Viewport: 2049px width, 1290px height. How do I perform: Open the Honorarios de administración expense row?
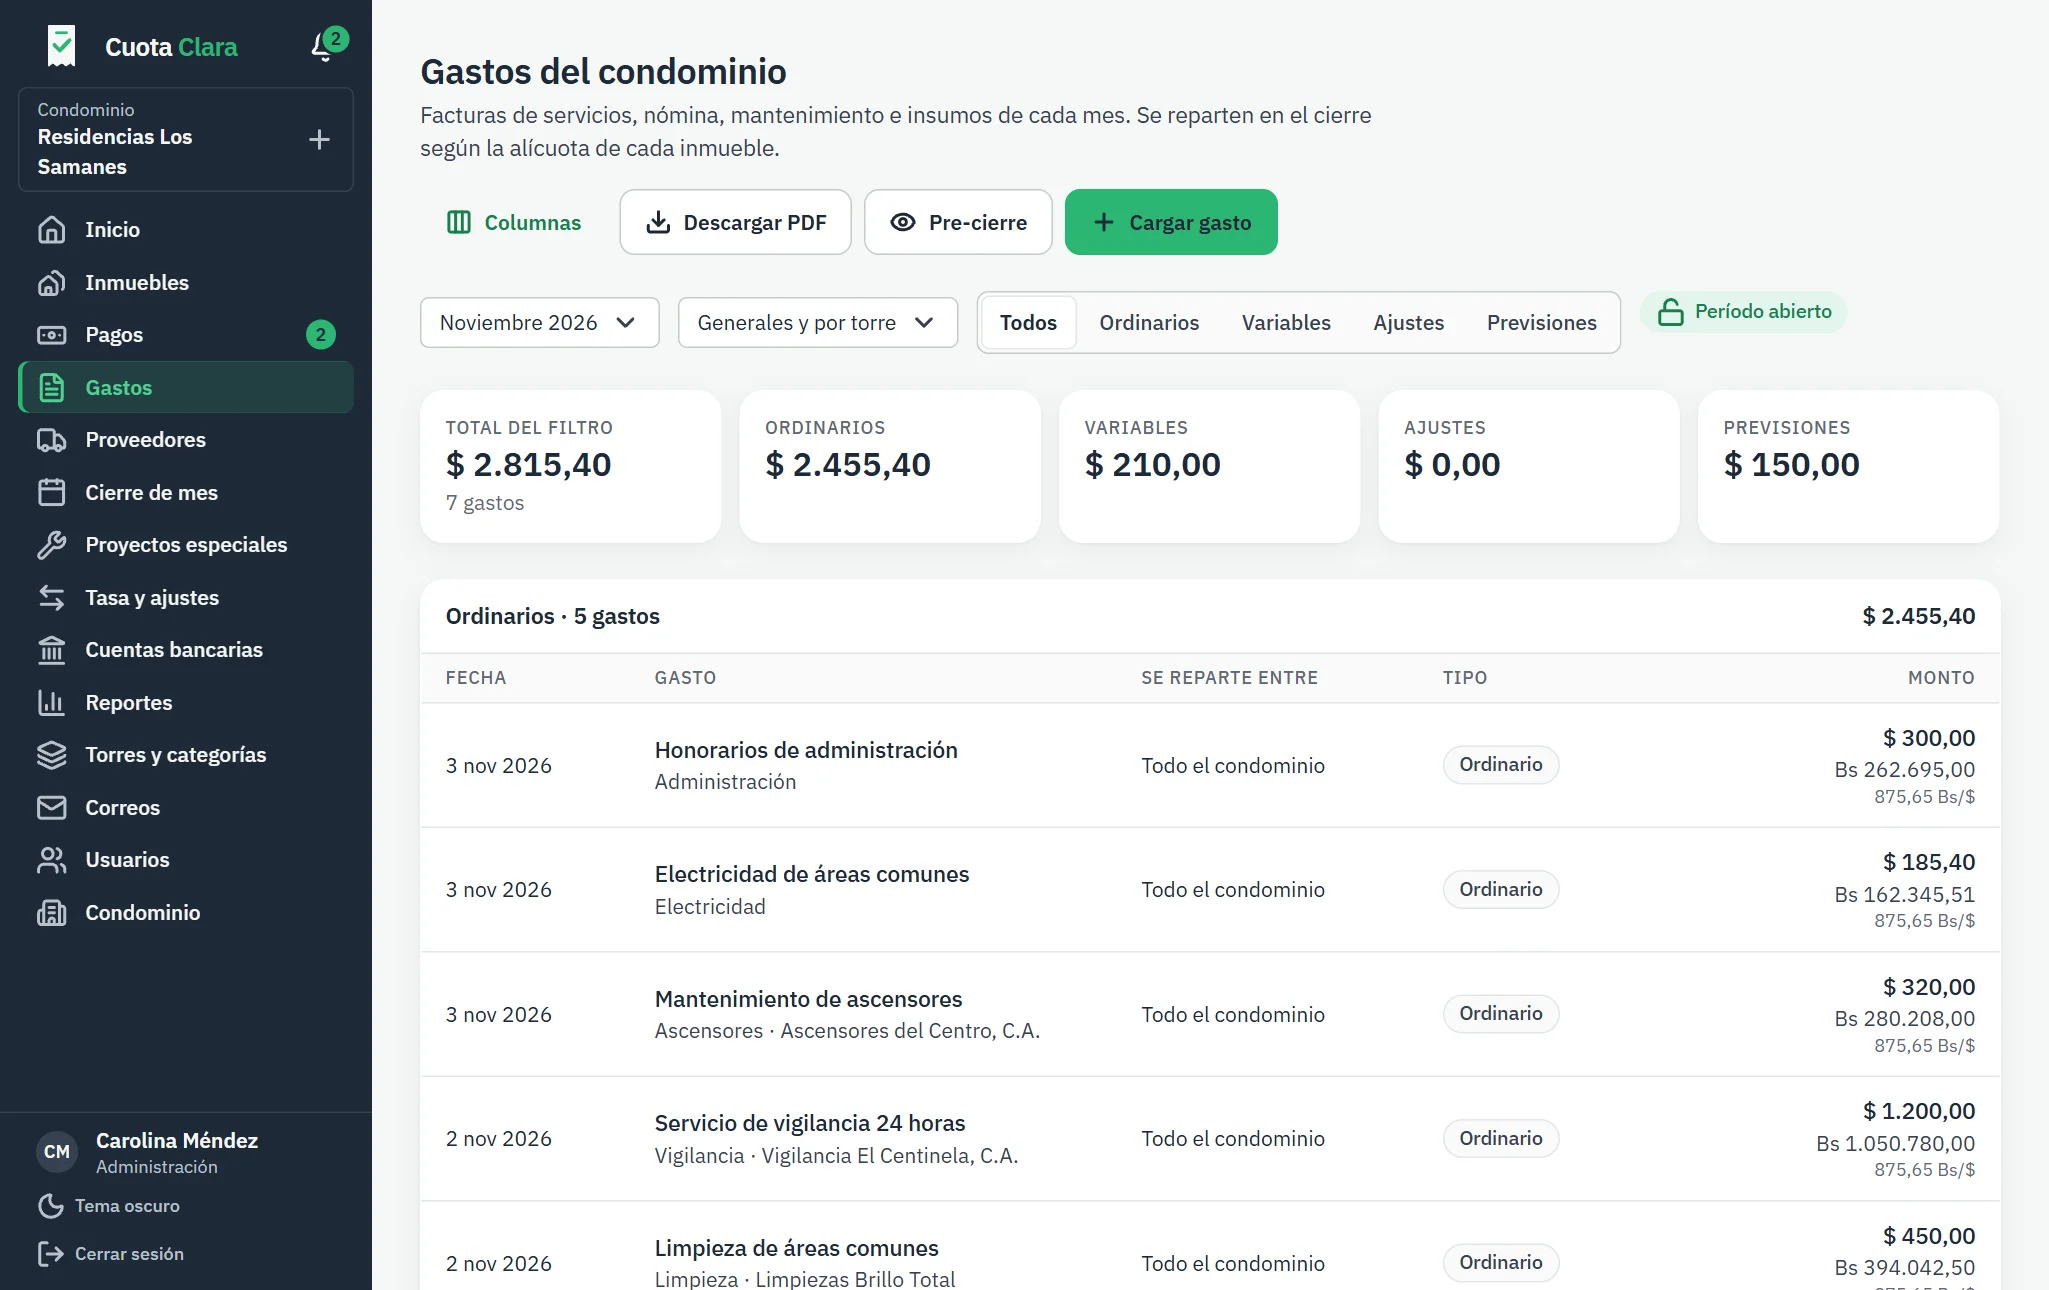point(1210,766)
